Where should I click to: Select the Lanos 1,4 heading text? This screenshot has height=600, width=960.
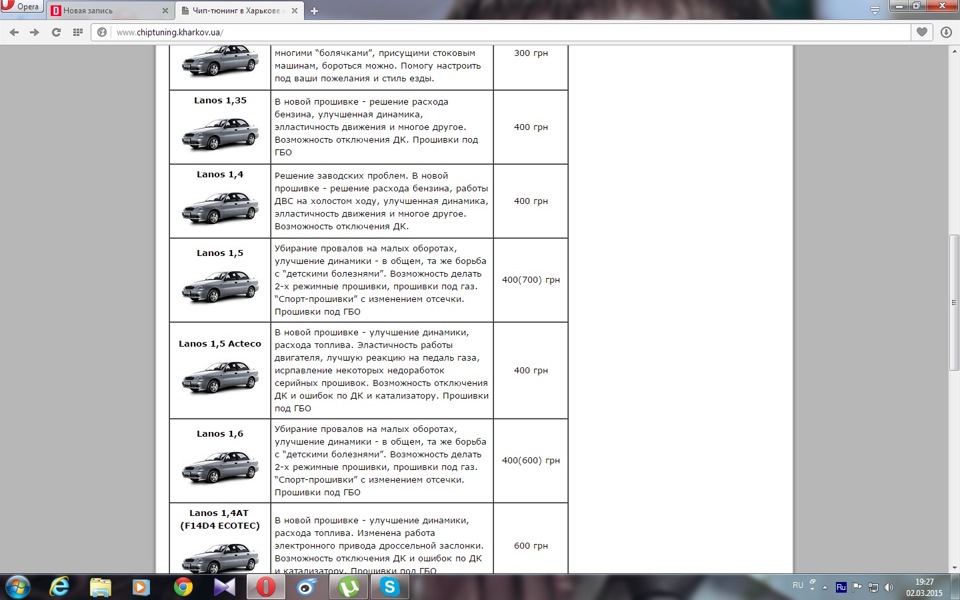pos(220,174)
